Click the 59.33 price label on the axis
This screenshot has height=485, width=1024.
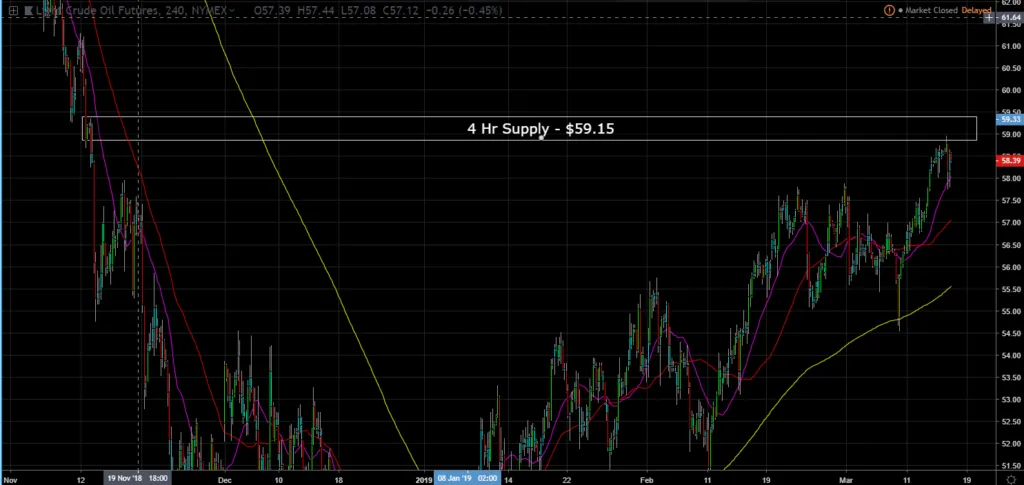coord(1010,120)
